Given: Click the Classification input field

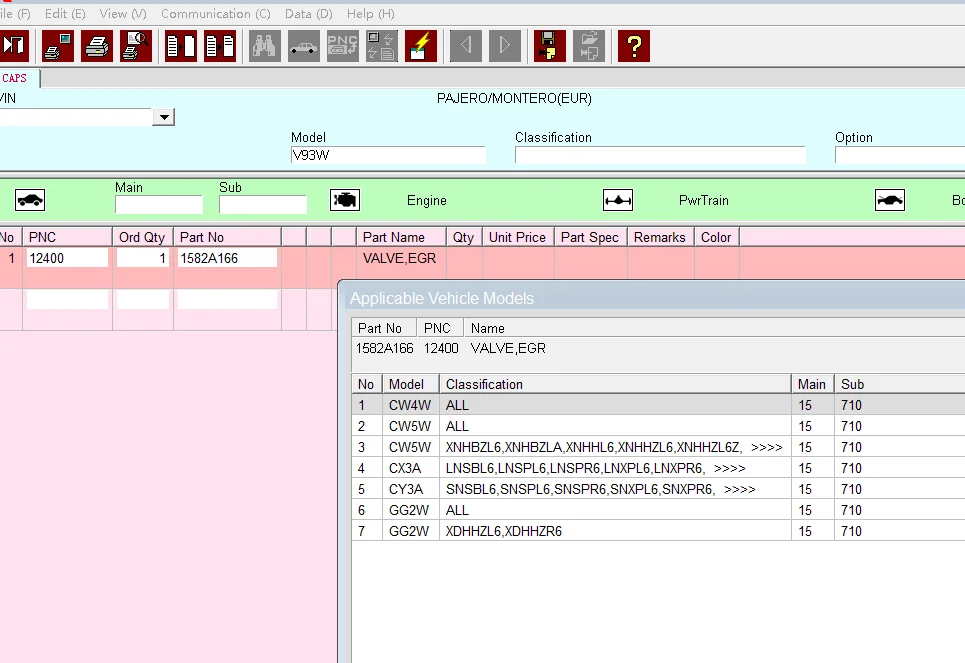Looking at the screenshot, I should [x=659, y=155].
